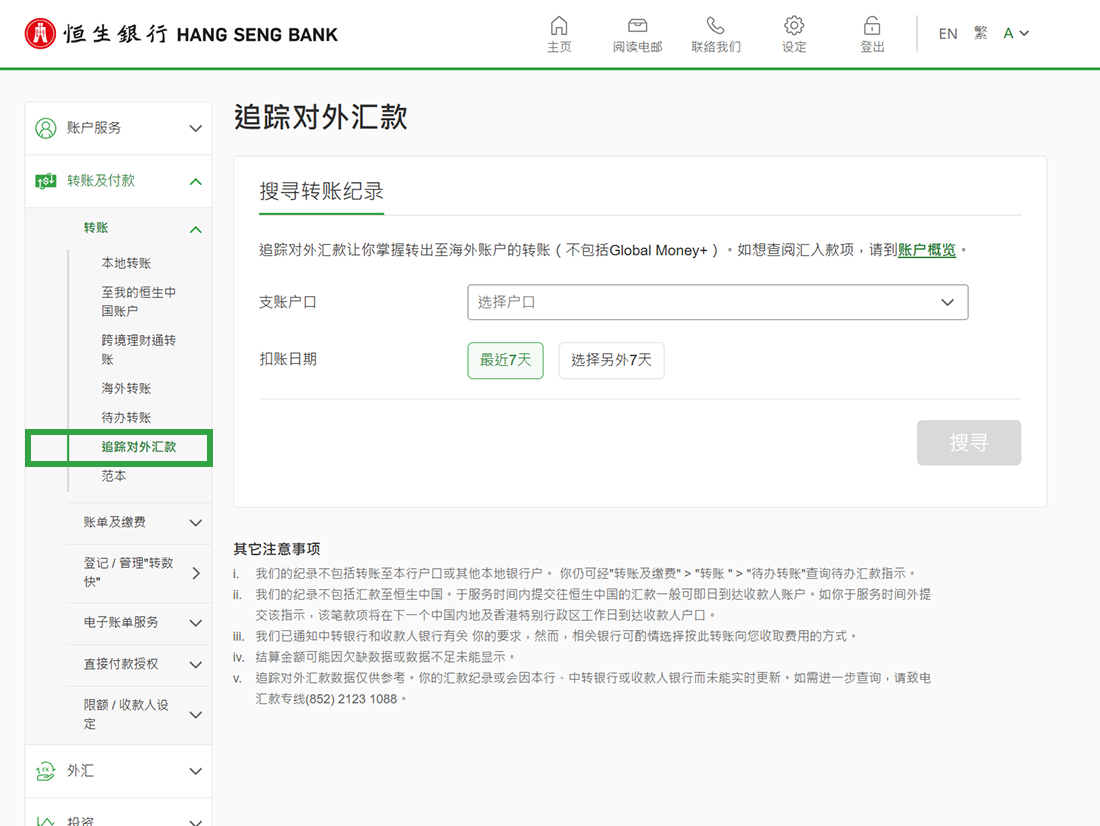Select the 最近7天 date option
Screen dimensions: 1100x826
tap(505, 360)
